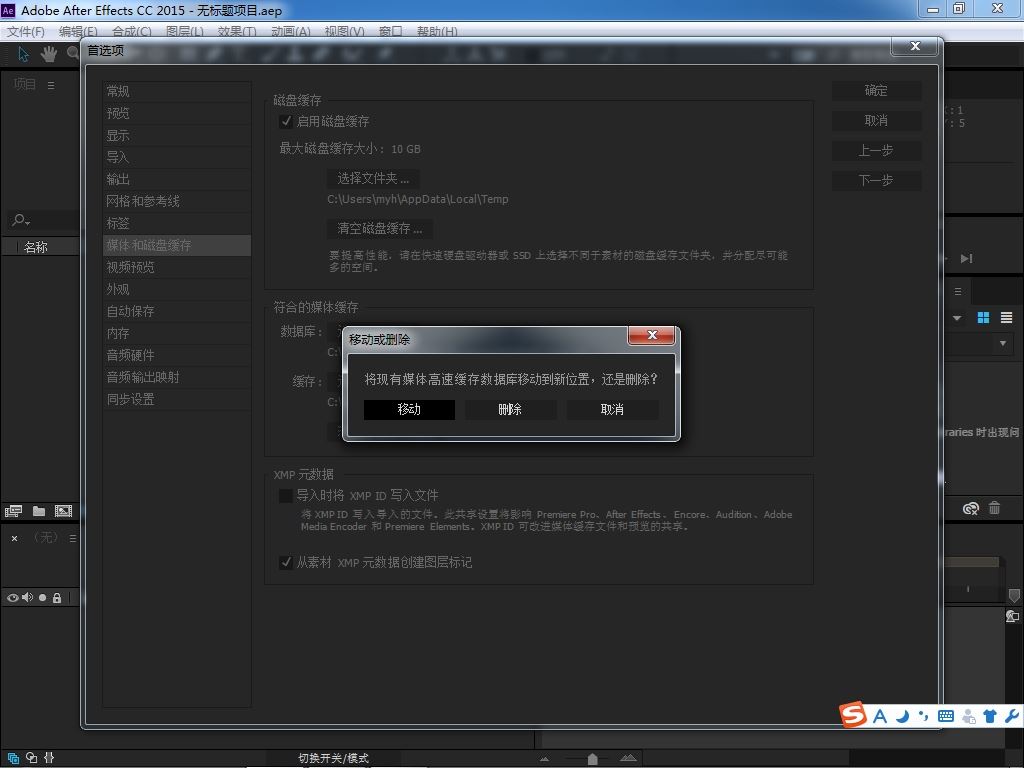
Task: Click the braces In/Out pane icon
Action: tap(49, 758)
